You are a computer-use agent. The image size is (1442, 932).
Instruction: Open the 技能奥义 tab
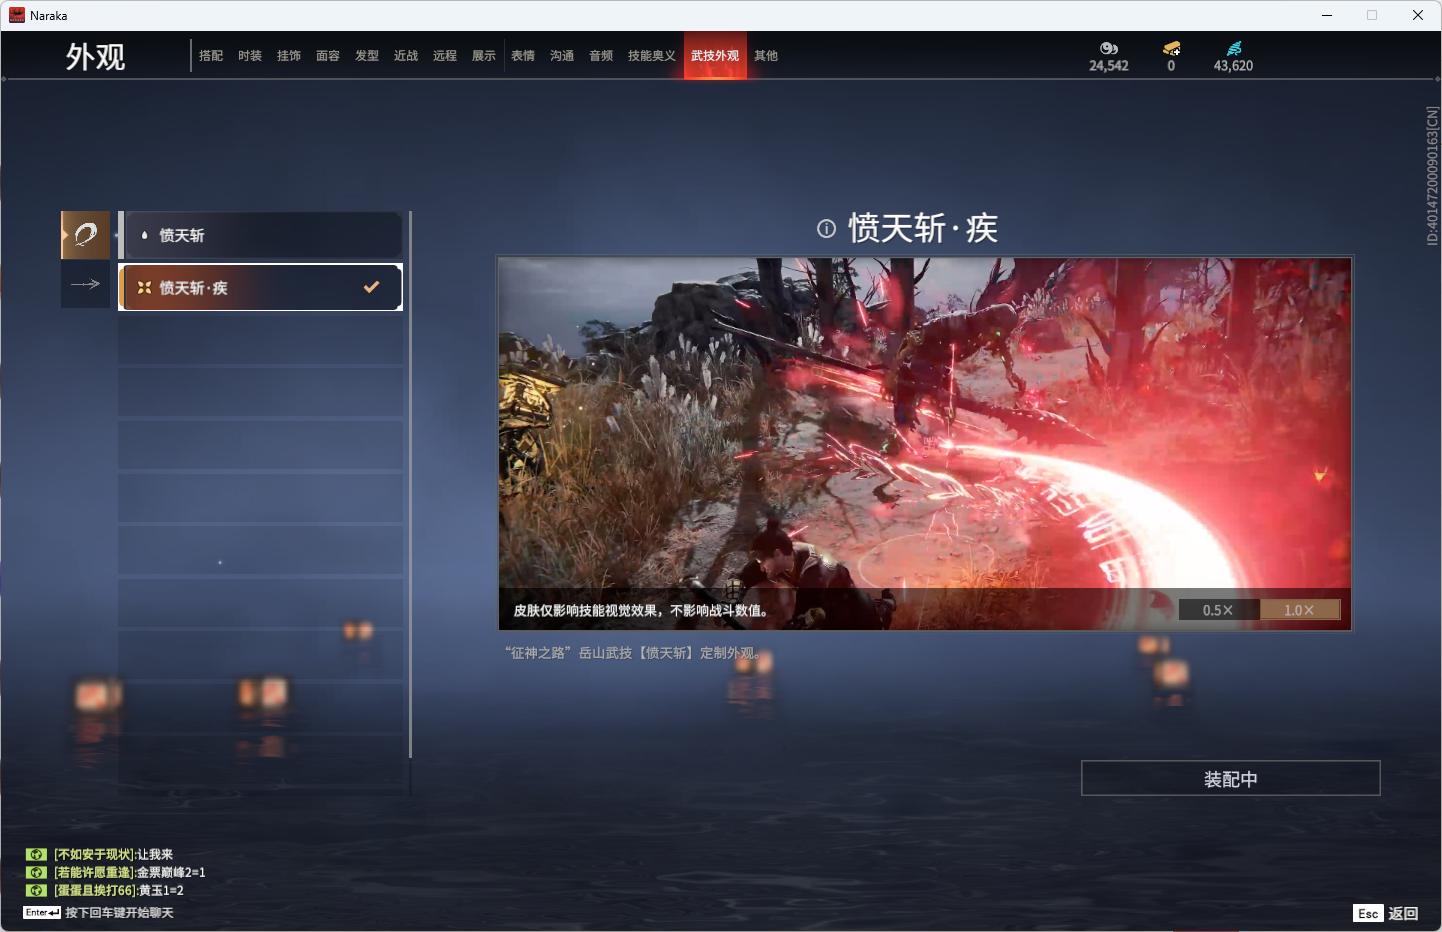point(652,56)
